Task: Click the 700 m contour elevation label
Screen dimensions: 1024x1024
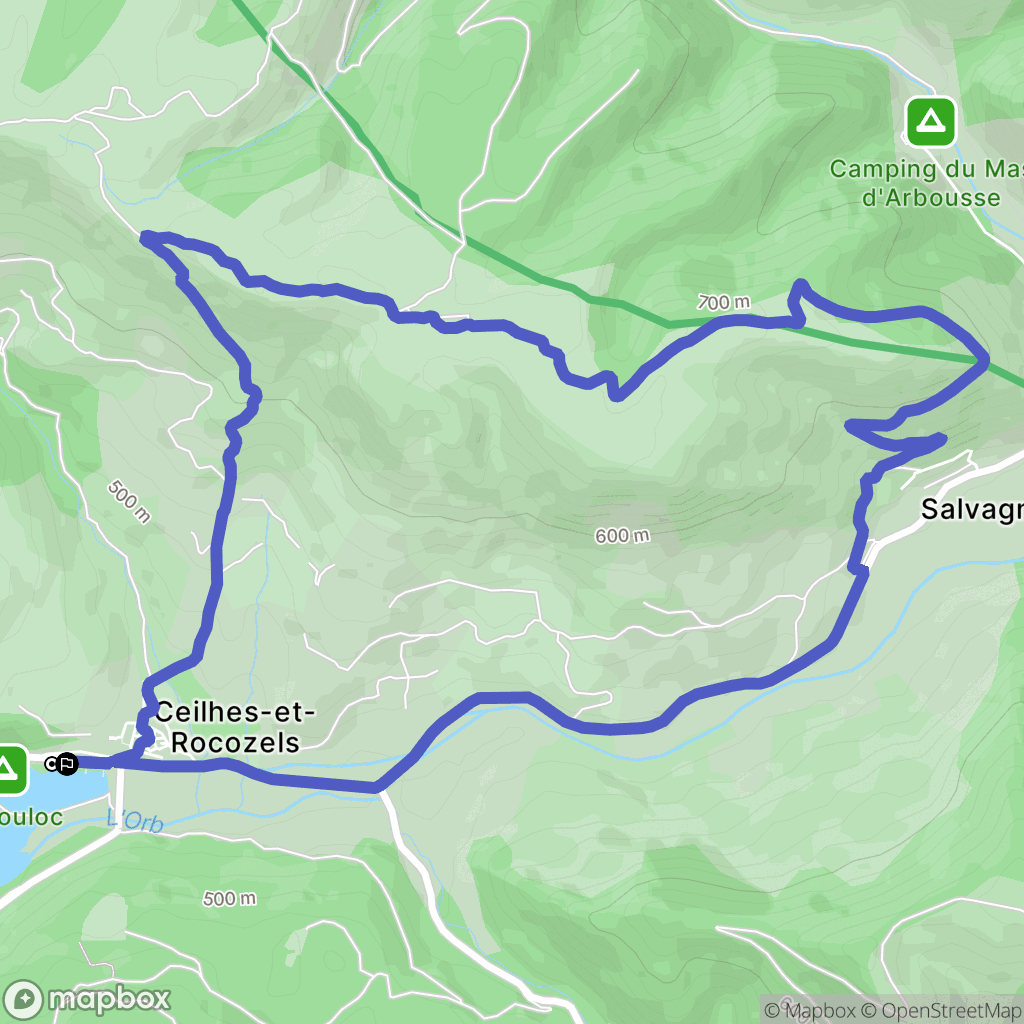Action: (724, 302)
